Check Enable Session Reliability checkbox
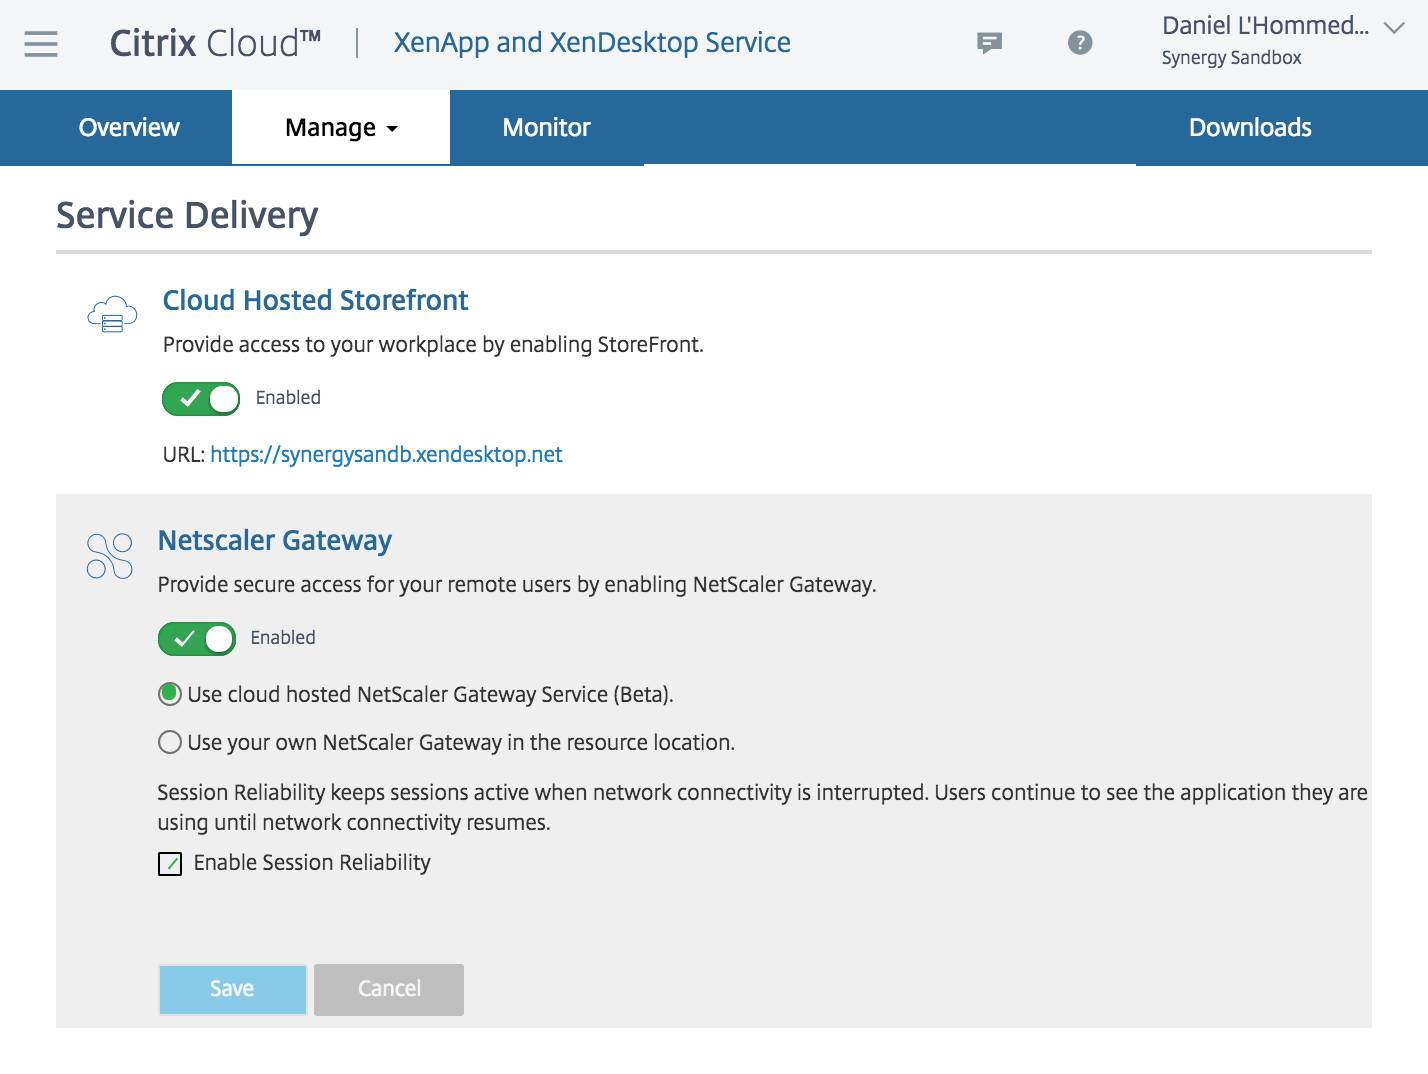 pos(170,864)
